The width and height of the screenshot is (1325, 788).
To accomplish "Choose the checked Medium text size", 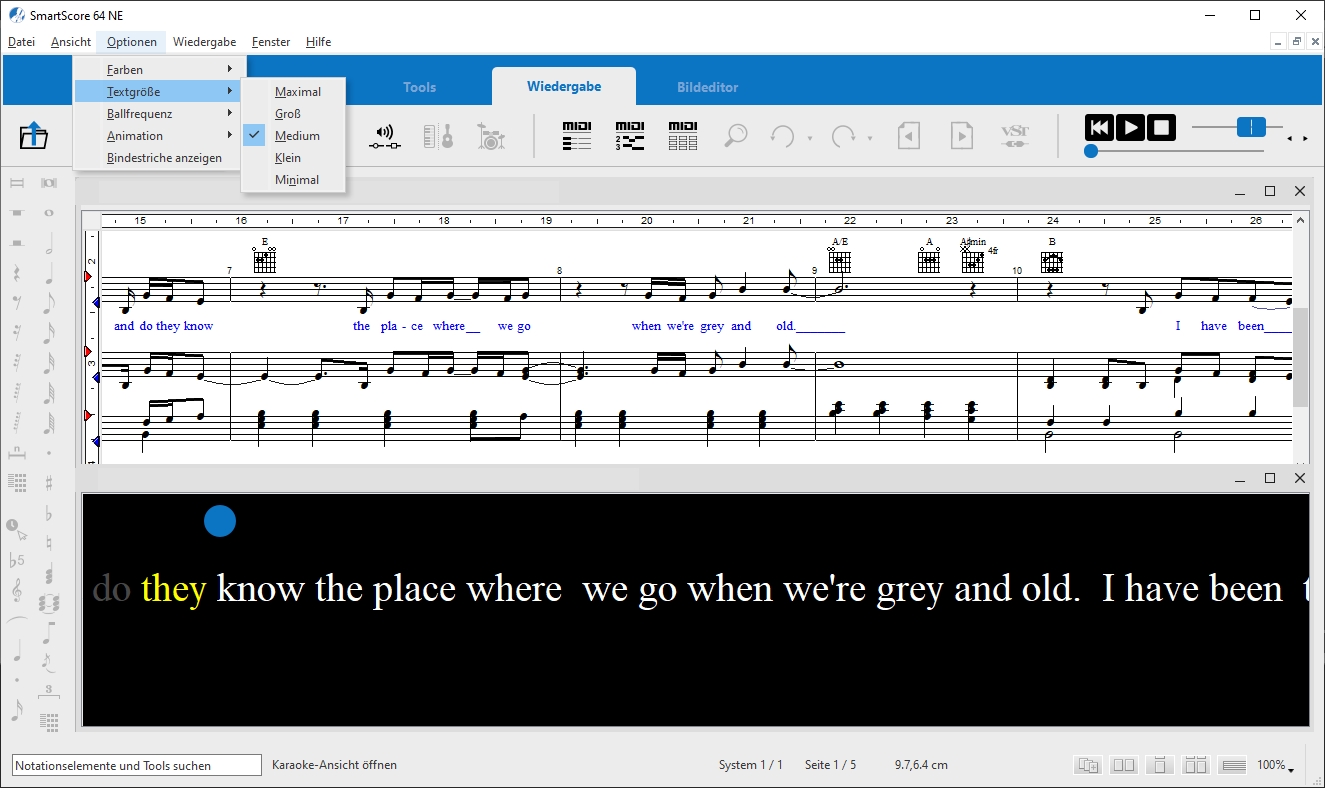I will pos(297,136).
